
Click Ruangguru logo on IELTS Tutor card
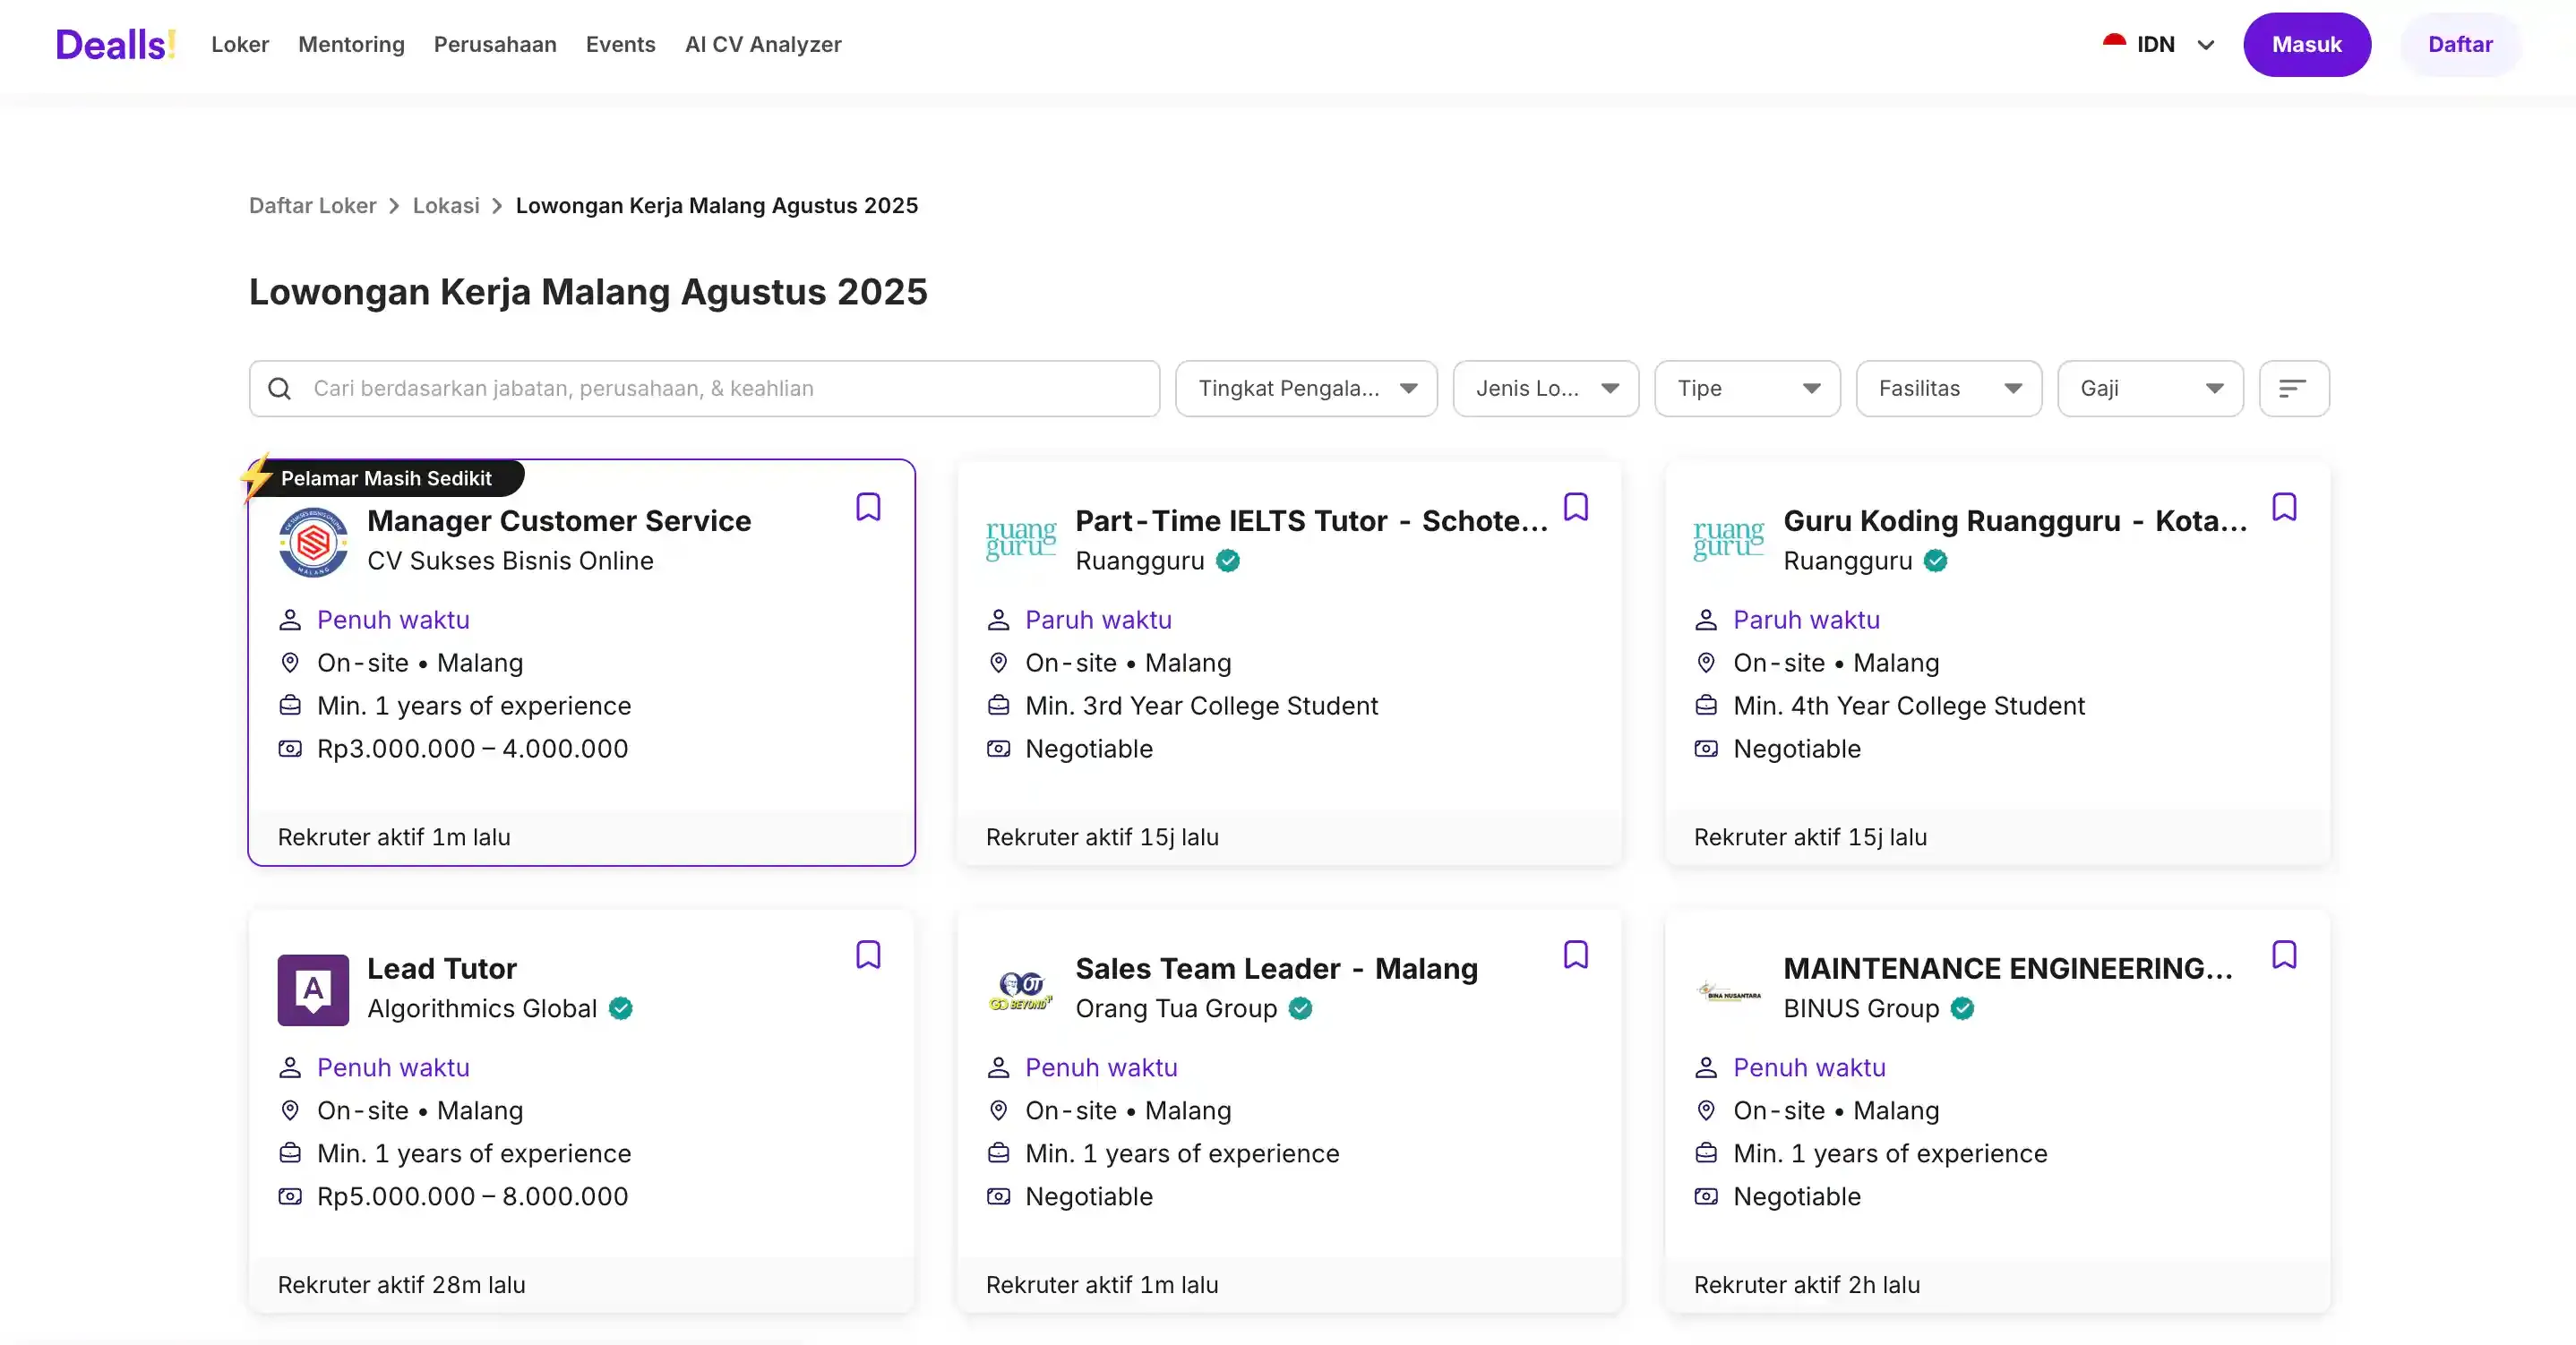[1021, 541]
